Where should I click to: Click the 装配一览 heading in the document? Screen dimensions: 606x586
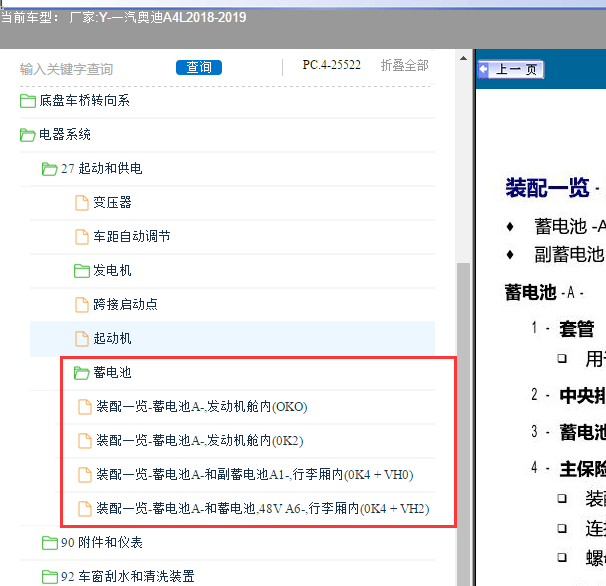547,188
